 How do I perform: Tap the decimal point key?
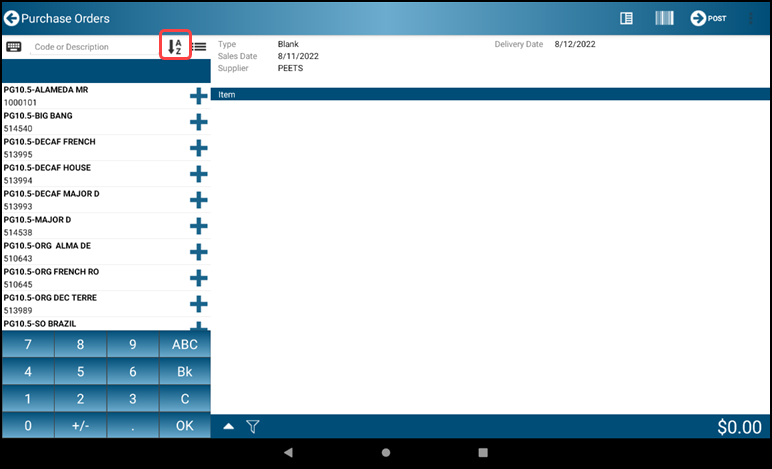tap(132, 426)
